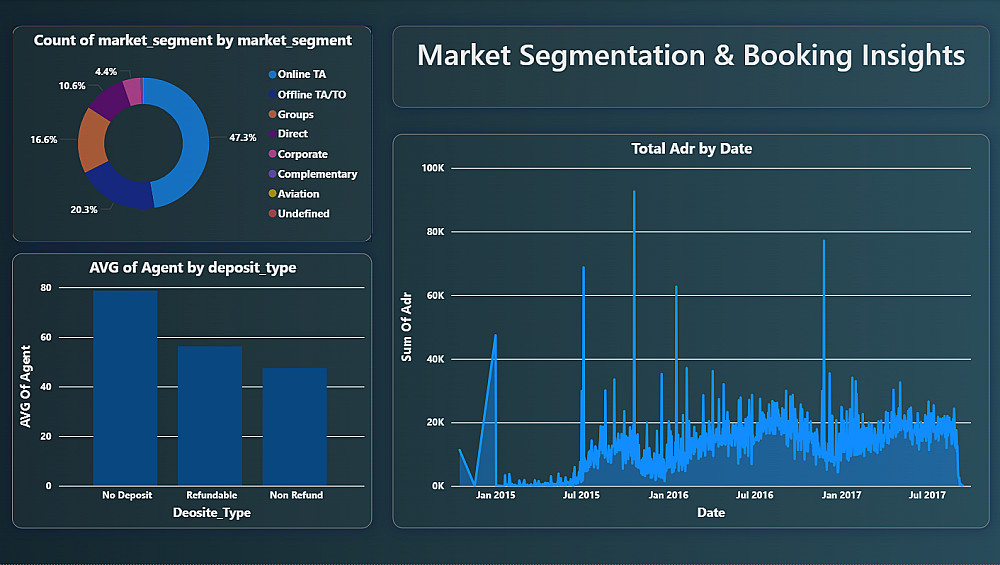
Task: Click the 20K y-axis value
Action: coord(436,423)
